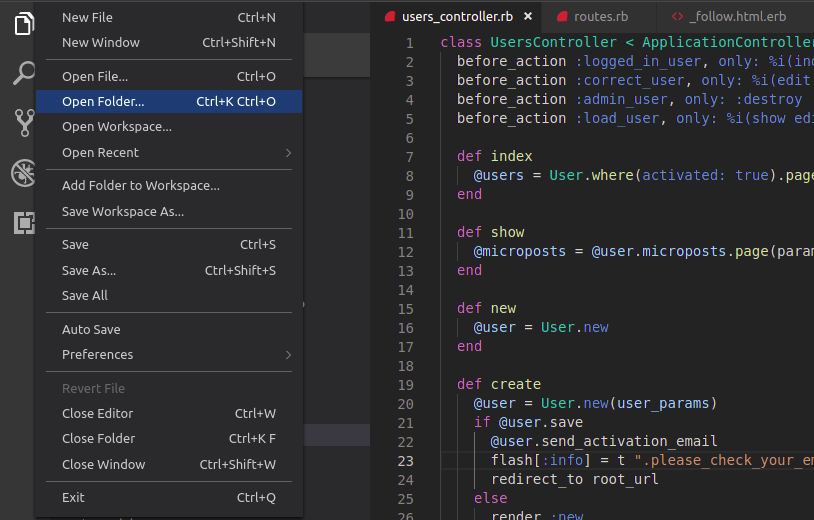
Task: Toggle Auto Save option
Action: [169, 330]
